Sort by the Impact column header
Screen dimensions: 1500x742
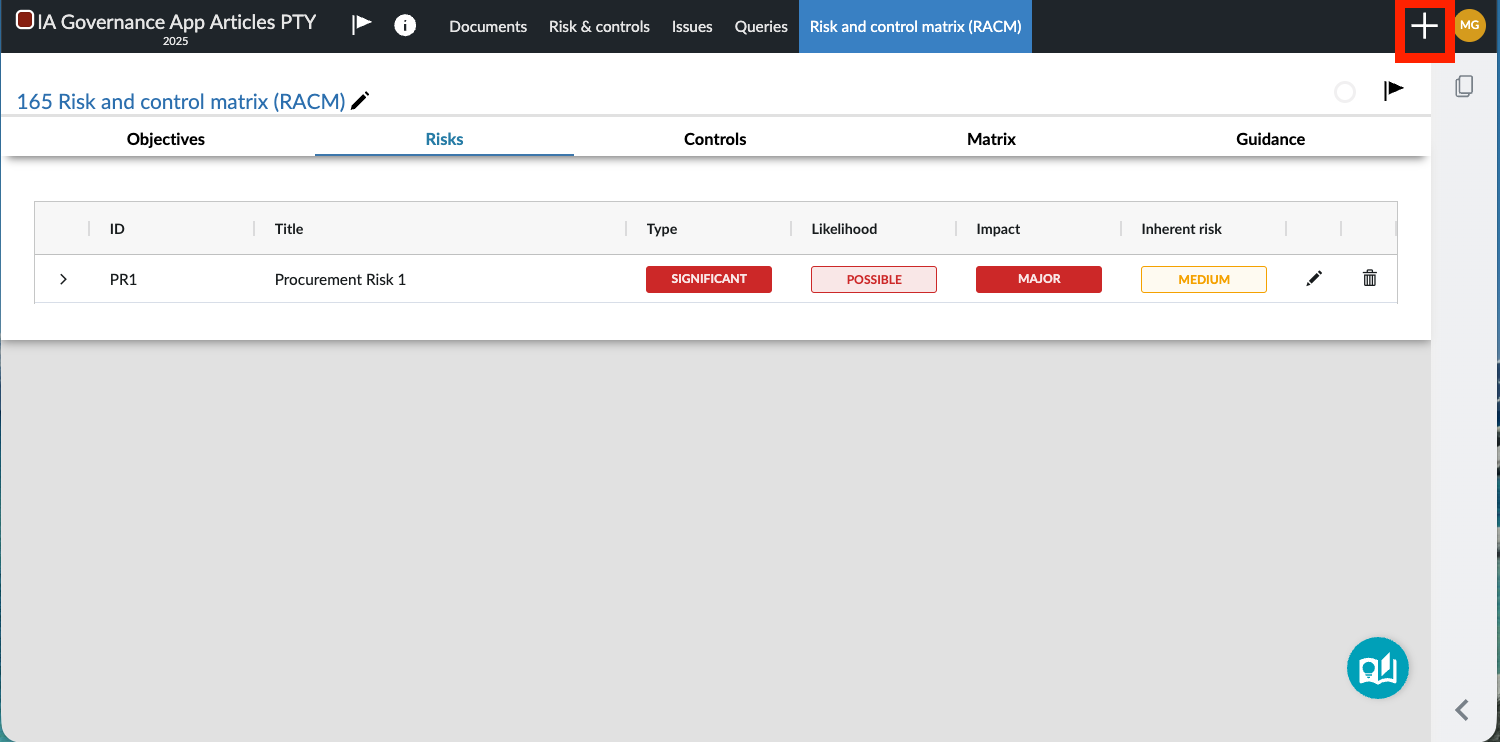998,229
